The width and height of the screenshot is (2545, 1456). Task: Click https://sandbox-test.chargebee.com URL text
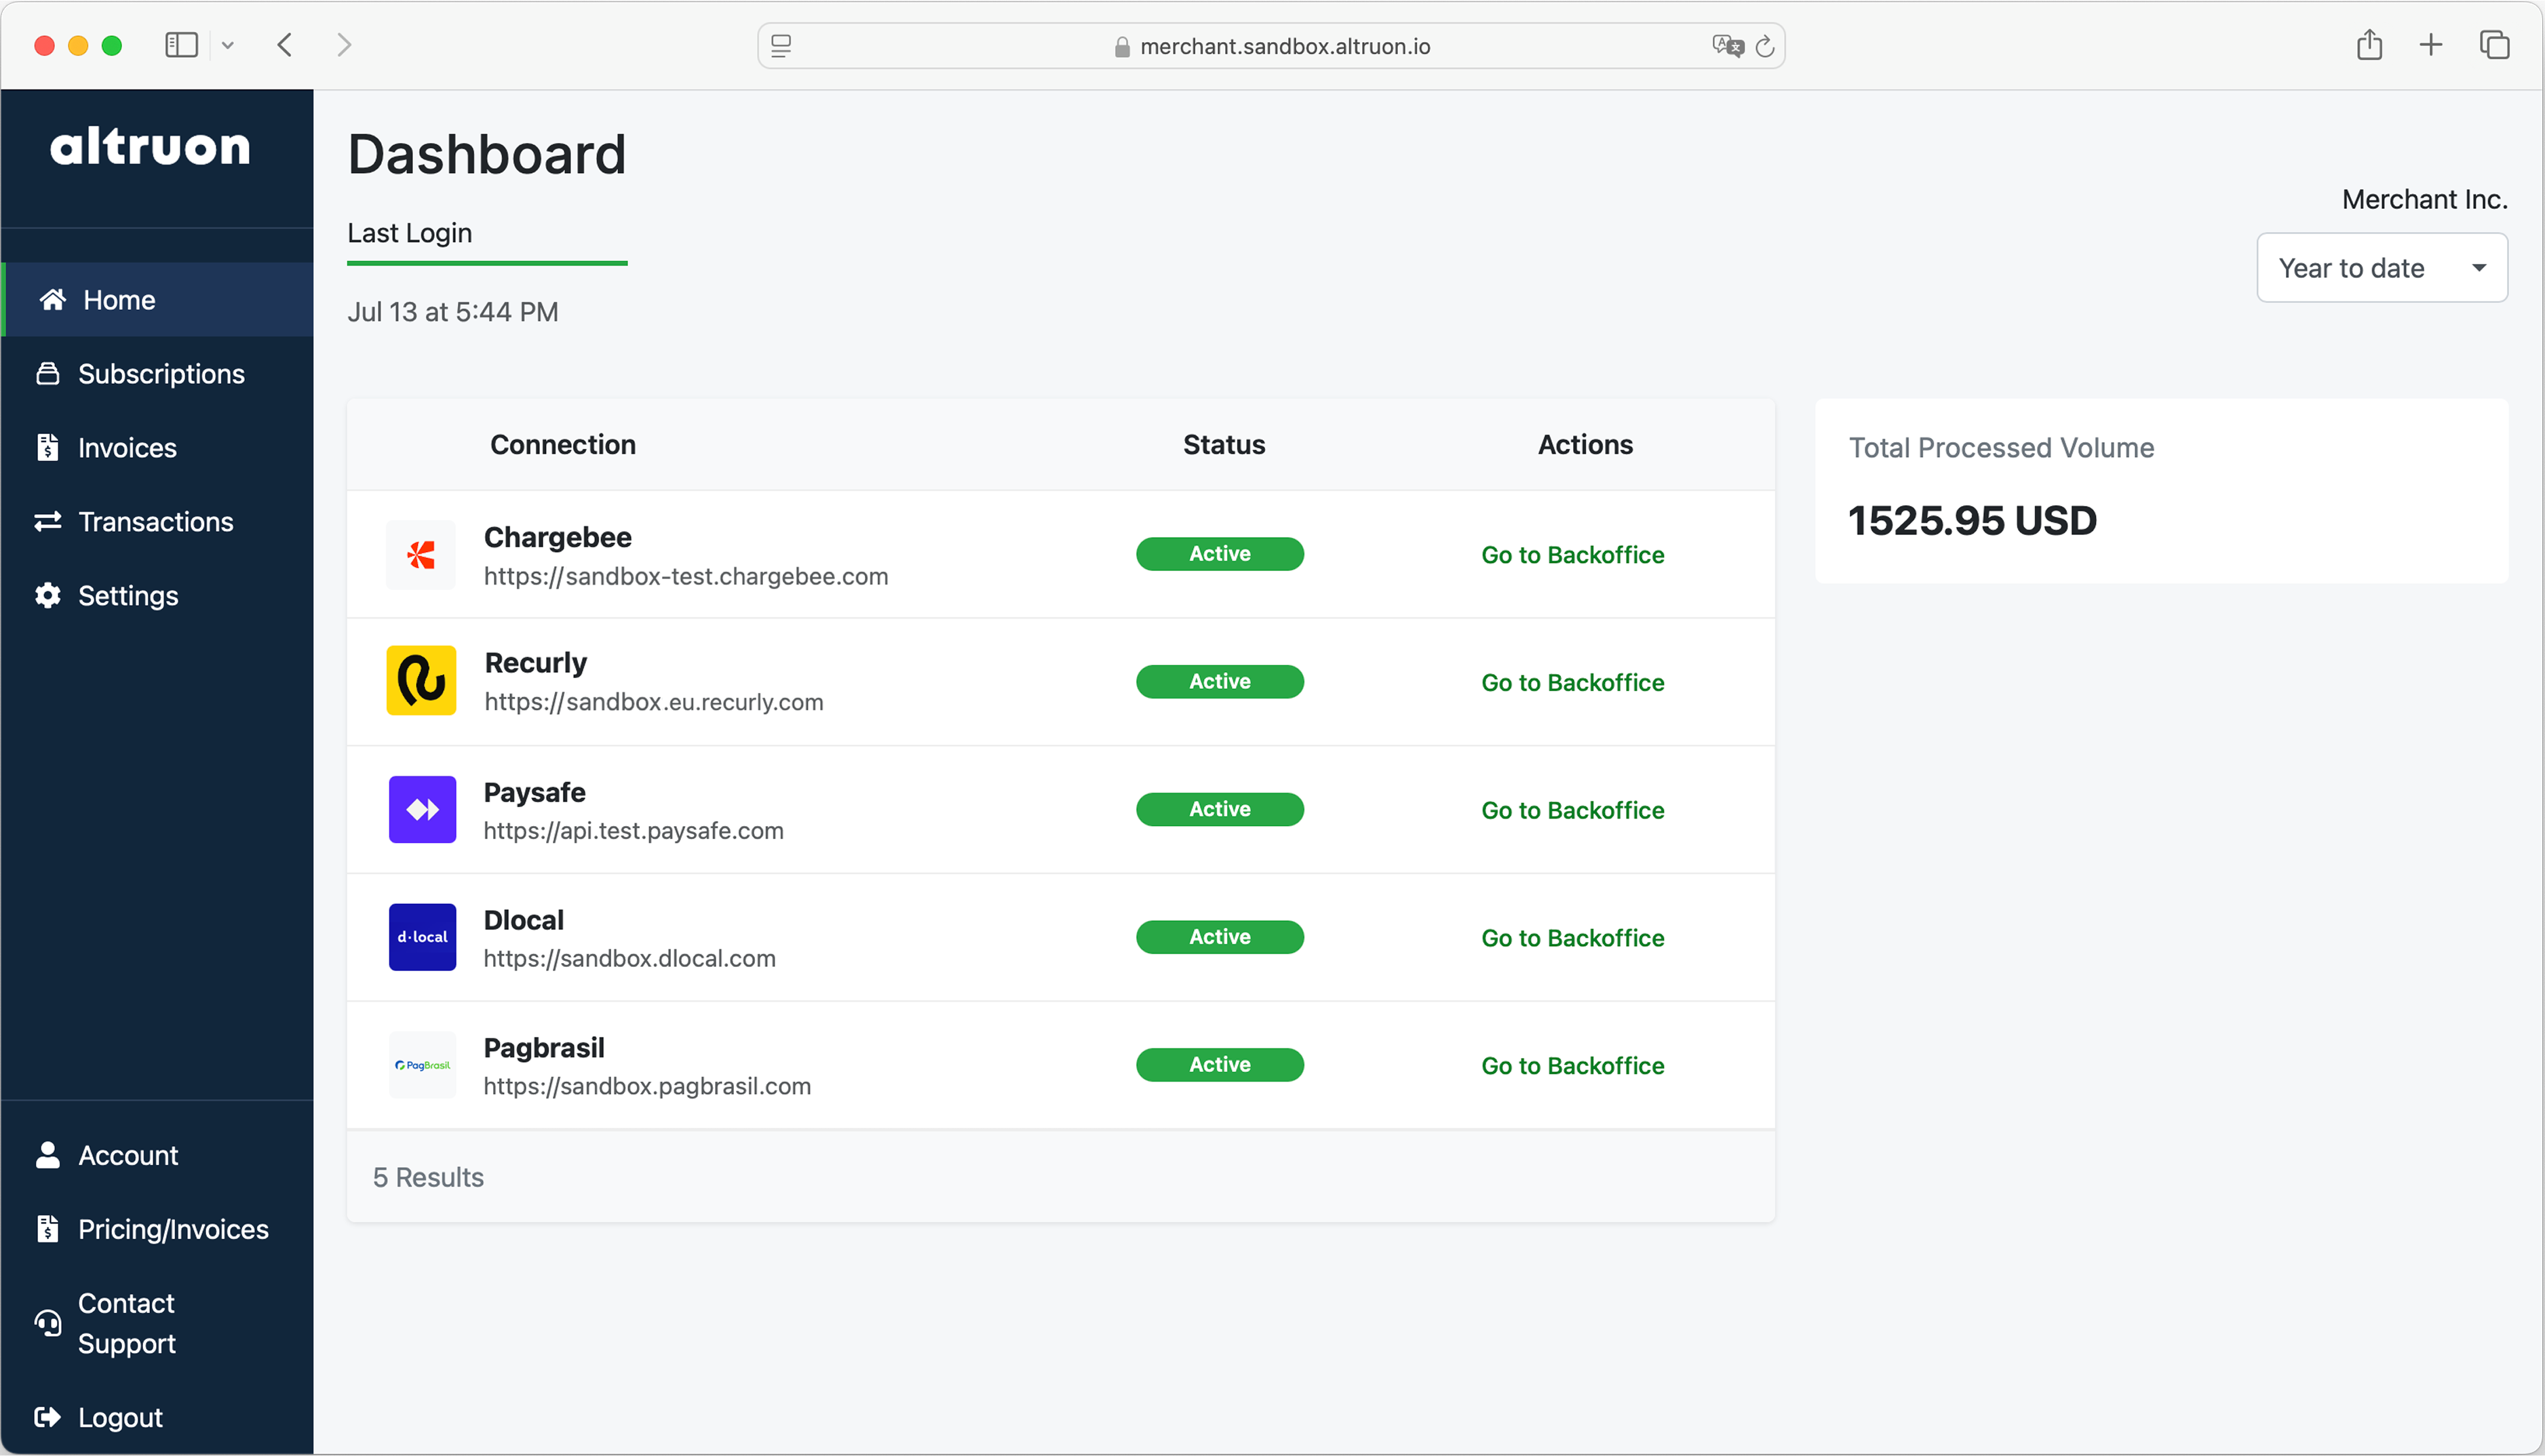(686, 577)
